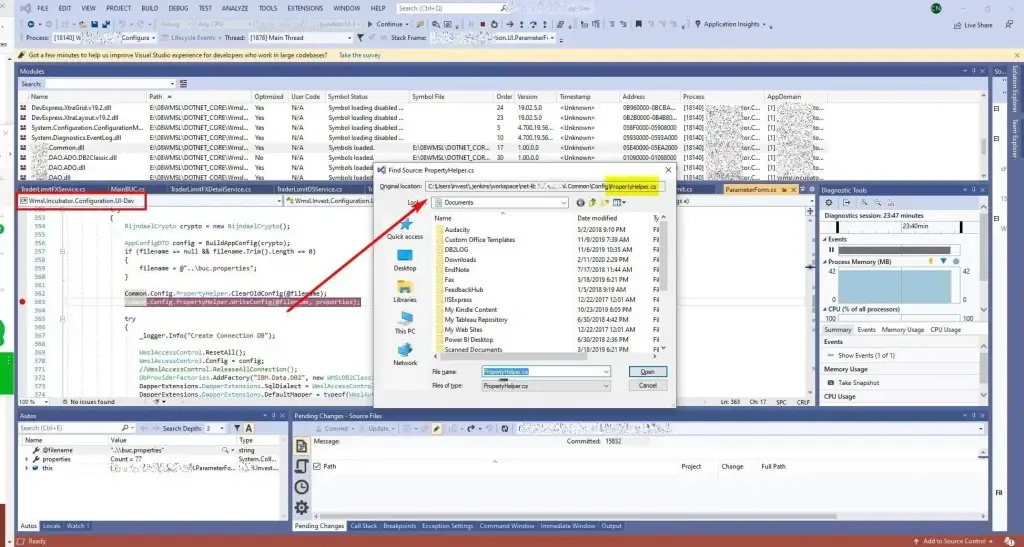Image resolution: width=1024 pixels, height=547 pixels.
Task: Click the Application Insights location icon
Action: click(697, 24)
